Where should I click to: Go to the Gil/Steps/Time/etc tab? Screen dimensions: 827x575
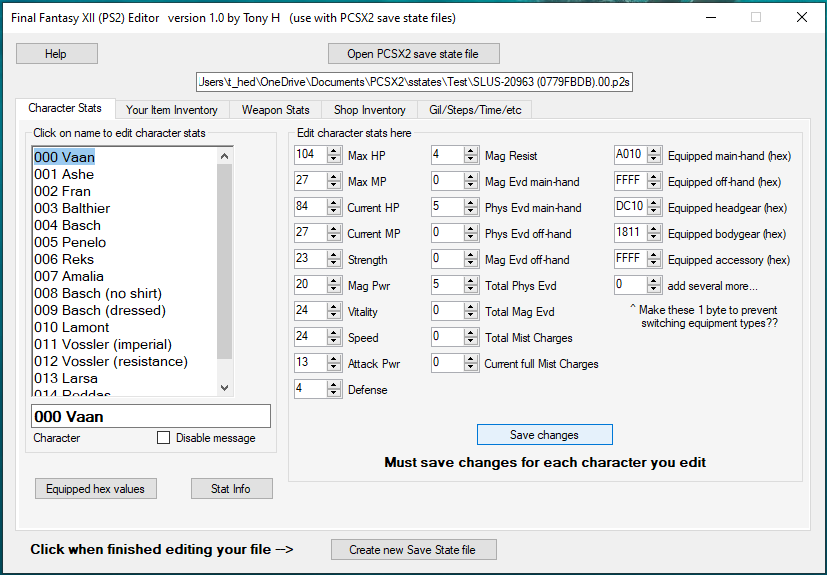pos(475,109)
